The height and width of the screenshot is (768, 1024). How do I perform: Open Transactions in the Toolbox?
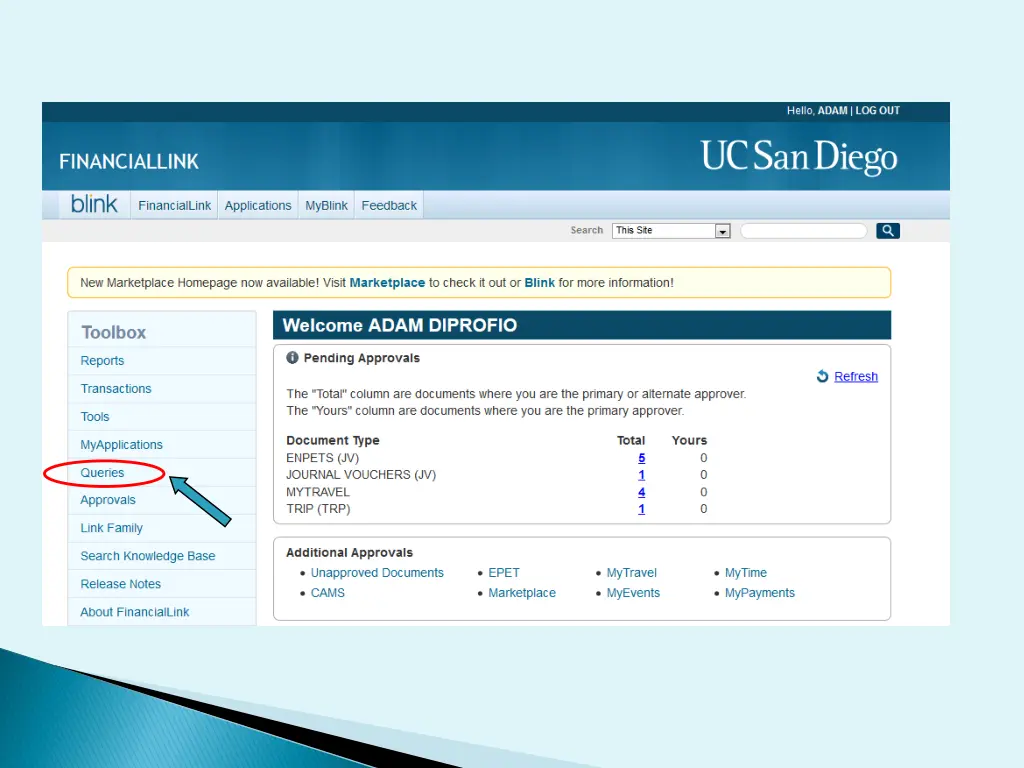point(116,389)
